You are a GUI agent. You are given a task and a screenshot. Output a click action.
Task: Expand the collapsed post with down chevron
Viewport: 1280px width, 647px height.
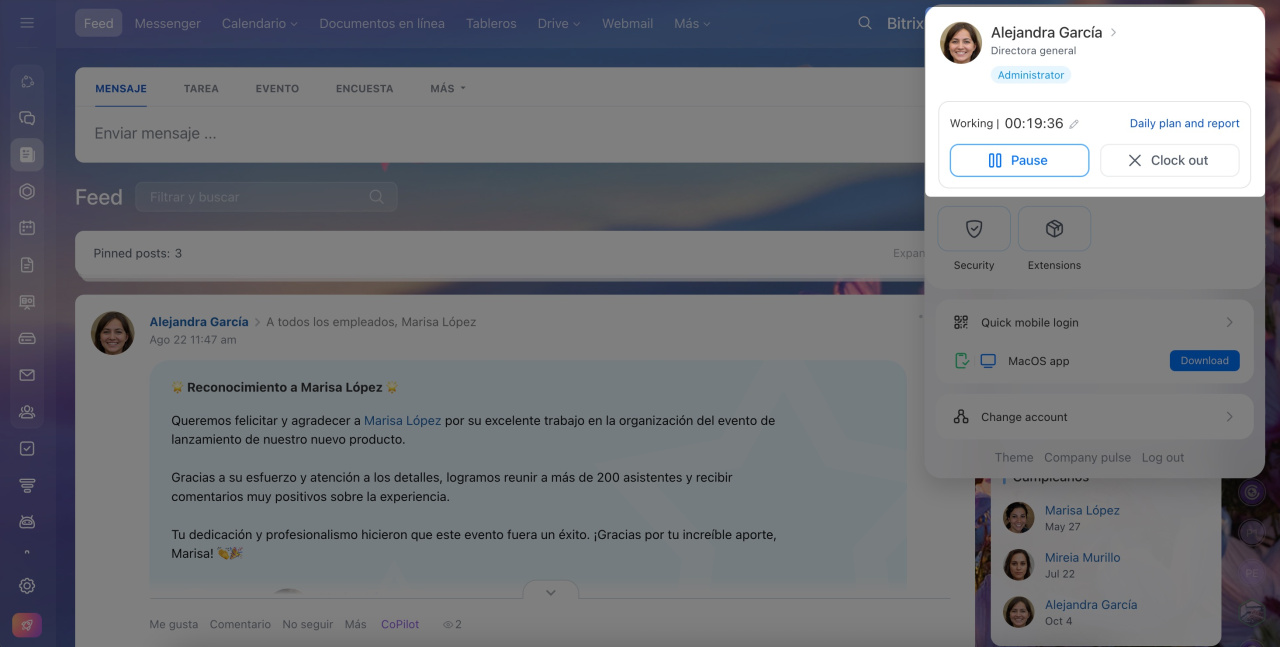550,592
